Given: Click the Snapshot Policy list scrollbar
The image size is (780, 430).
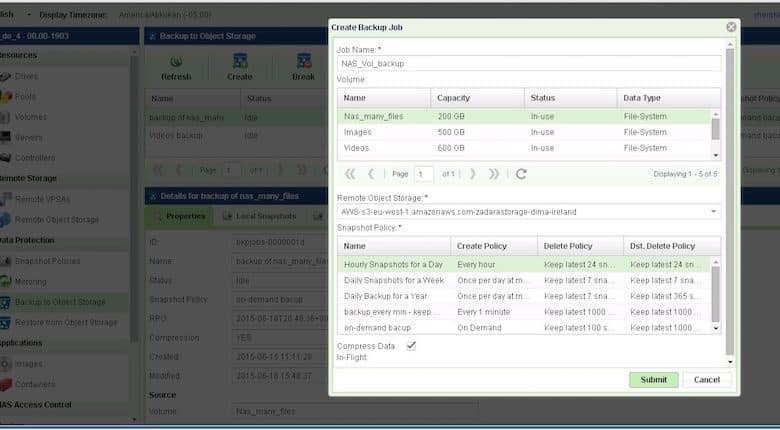Looking at the screenshot, I should (x=716, y=295).
